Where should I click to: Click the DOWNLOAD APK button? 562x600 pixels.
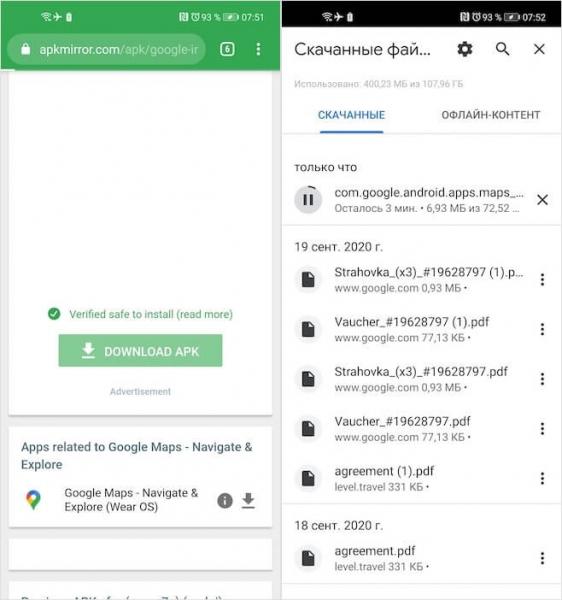(140, 351)
